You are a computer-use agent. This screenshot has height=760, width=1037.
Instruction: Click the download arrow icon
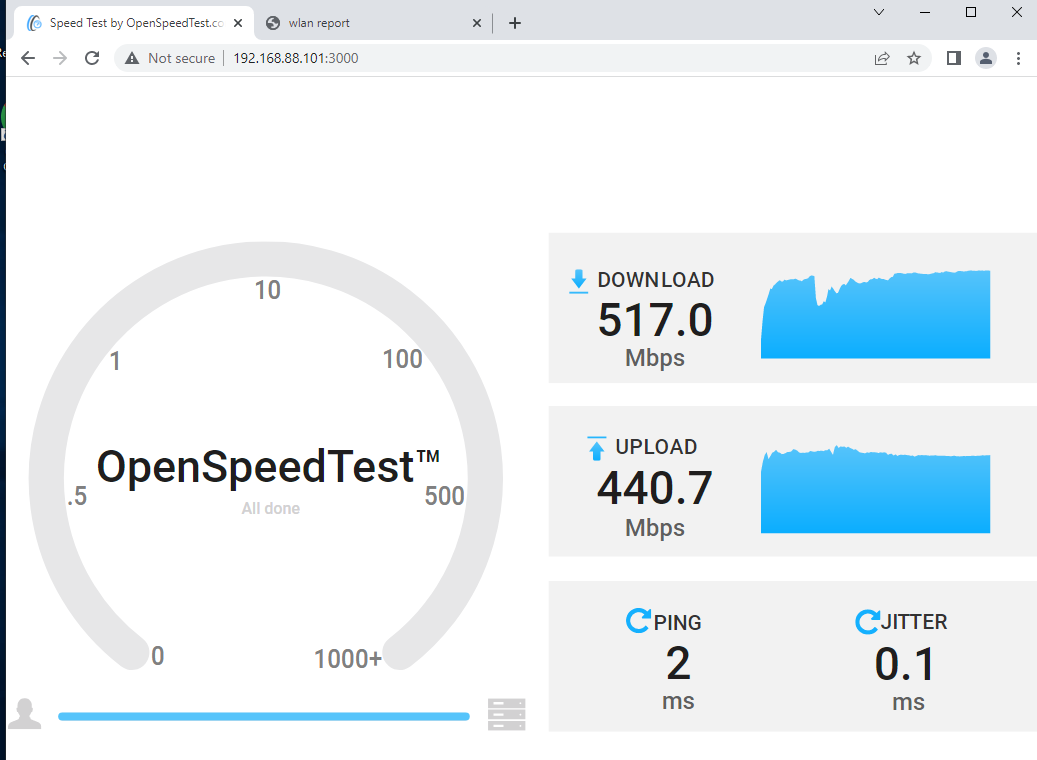[x=579, y=281]
